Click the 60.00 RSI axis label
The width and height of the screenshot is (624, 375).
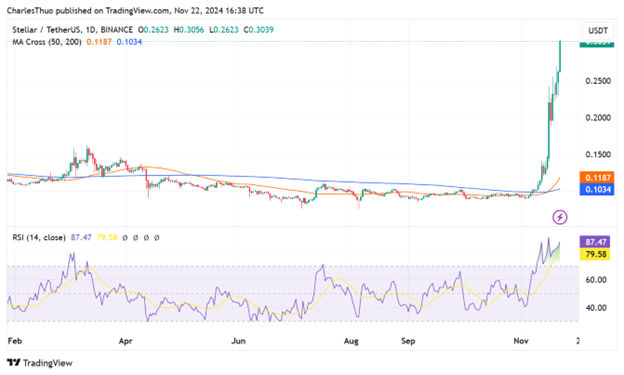click(596, 280)
